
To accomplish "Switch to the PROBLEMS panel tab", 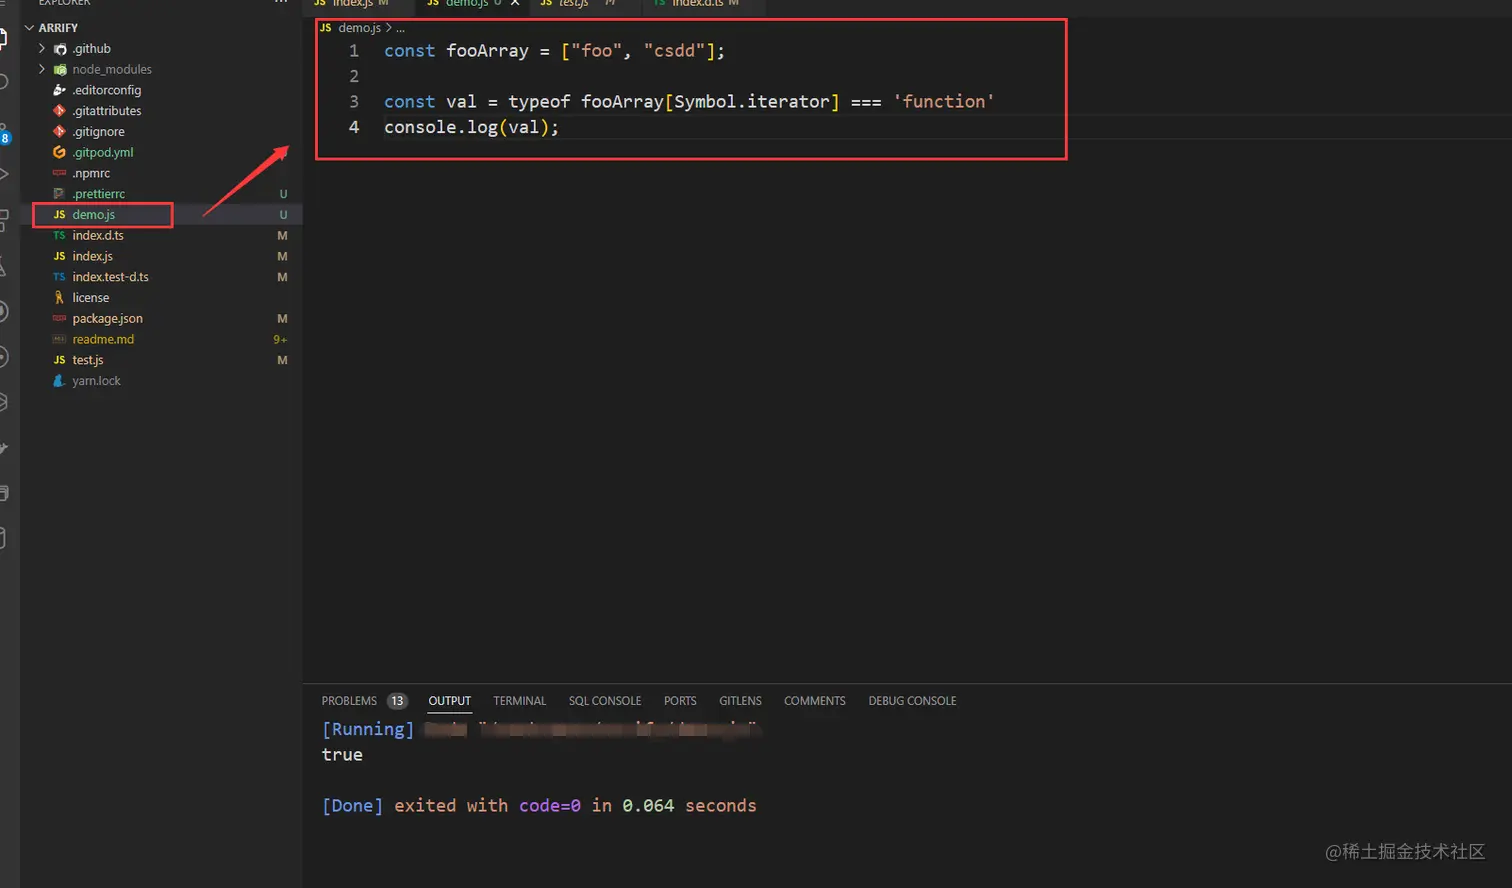I will pyautogui.click(x=349, y=701).
